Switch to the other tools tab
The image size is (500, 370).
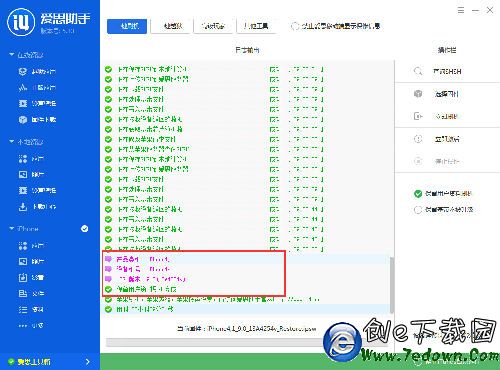(256, 26)
